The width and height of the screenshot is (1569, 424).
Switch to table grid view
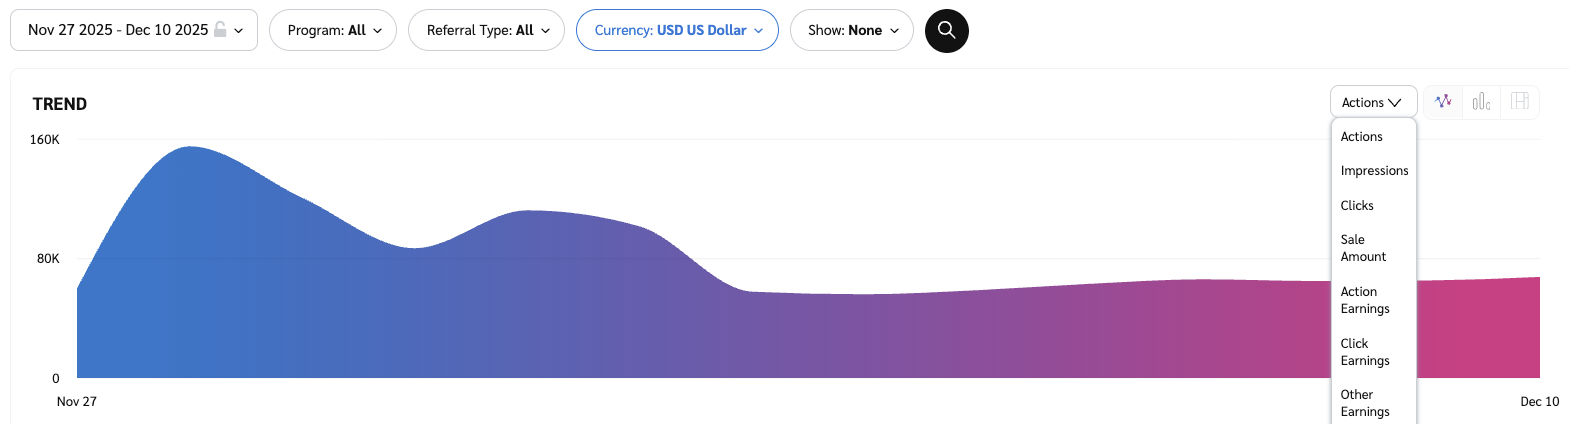[1520, 102]
